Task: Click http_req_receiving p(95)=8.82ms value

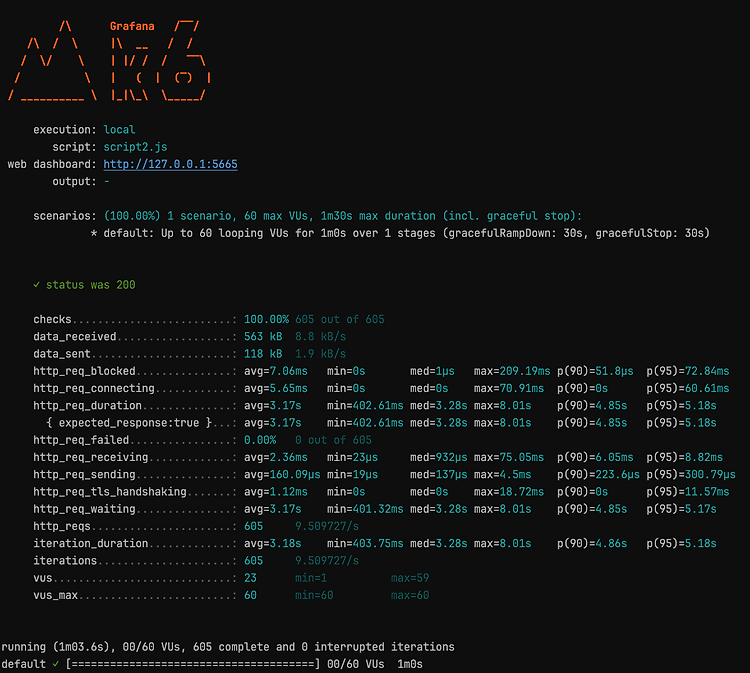Action: pyautogui.click(x=684, y=457)
